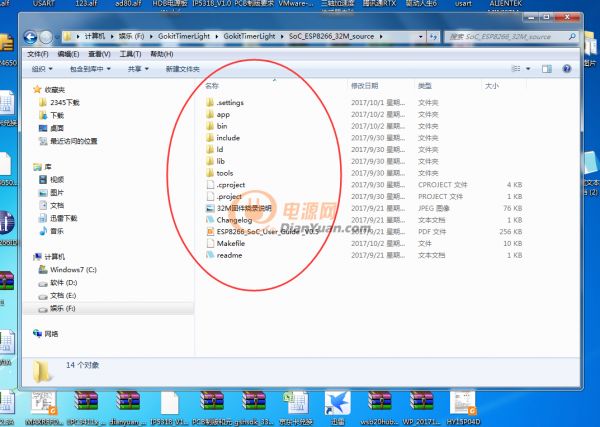Open the 工具(T) menu
This screenshot has width=600, height=427.
[130, 54]
